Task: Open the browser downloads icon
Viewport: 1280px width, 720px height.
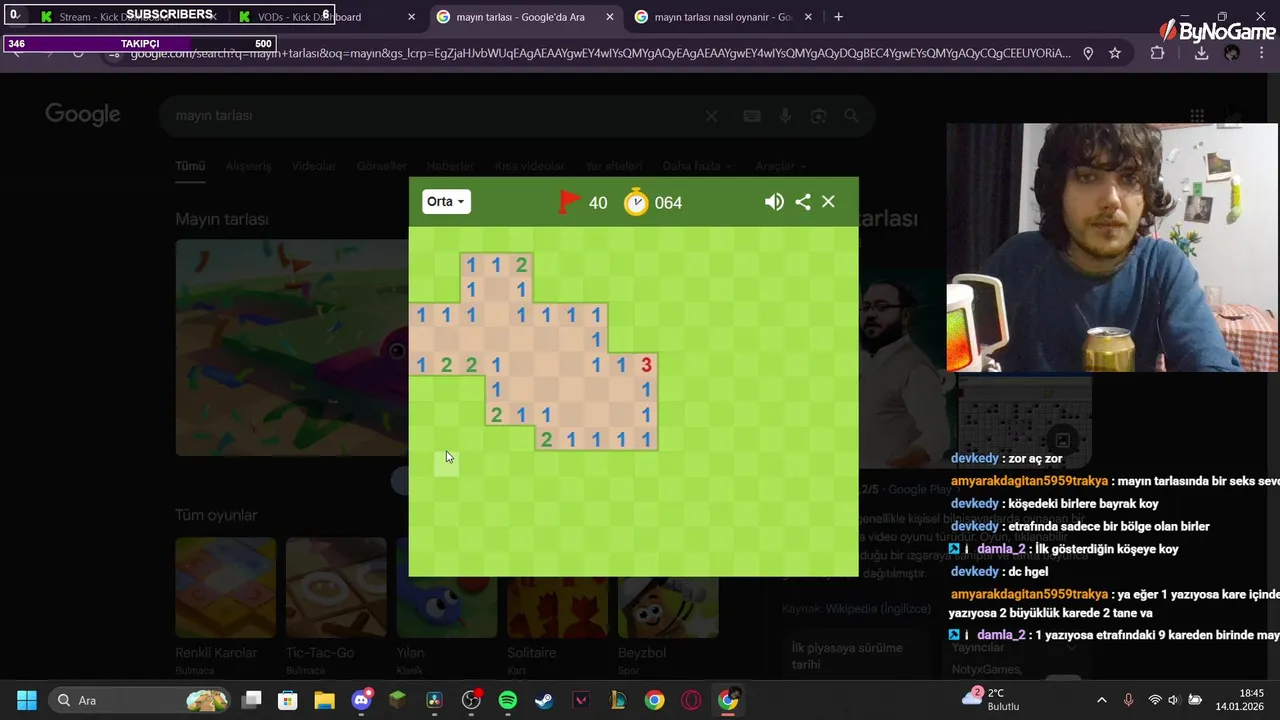Action: 1201,53
